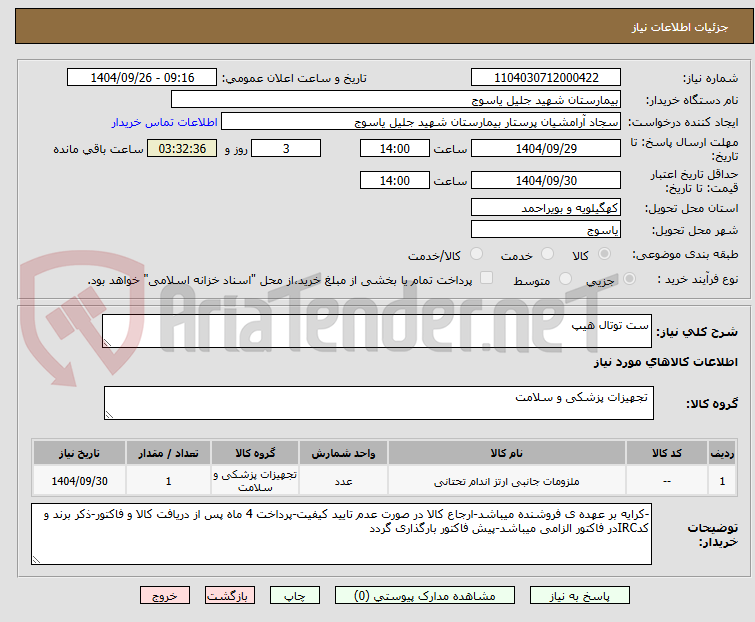Click the buyer notes textarea توضیحات خریدار

pos(341,534)
